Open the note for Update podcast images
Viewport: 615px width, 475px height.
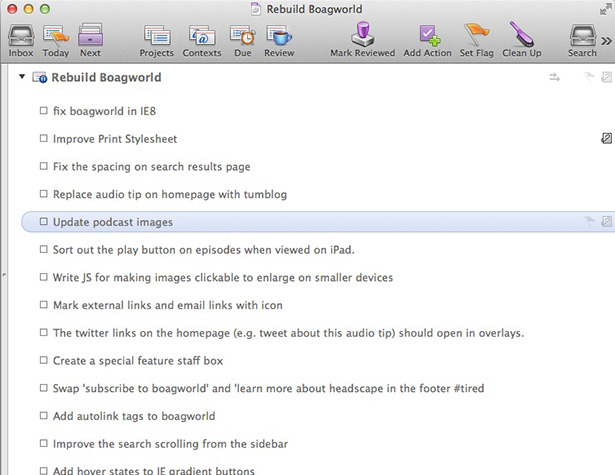pyautogui.click(x=606, y=221)
